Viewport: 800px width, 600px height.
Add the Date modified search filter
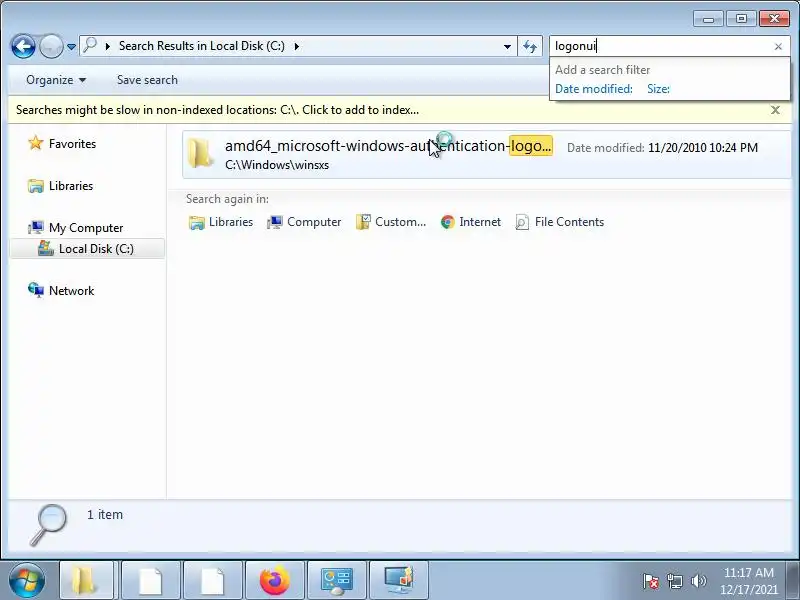[x=593, y=89]
